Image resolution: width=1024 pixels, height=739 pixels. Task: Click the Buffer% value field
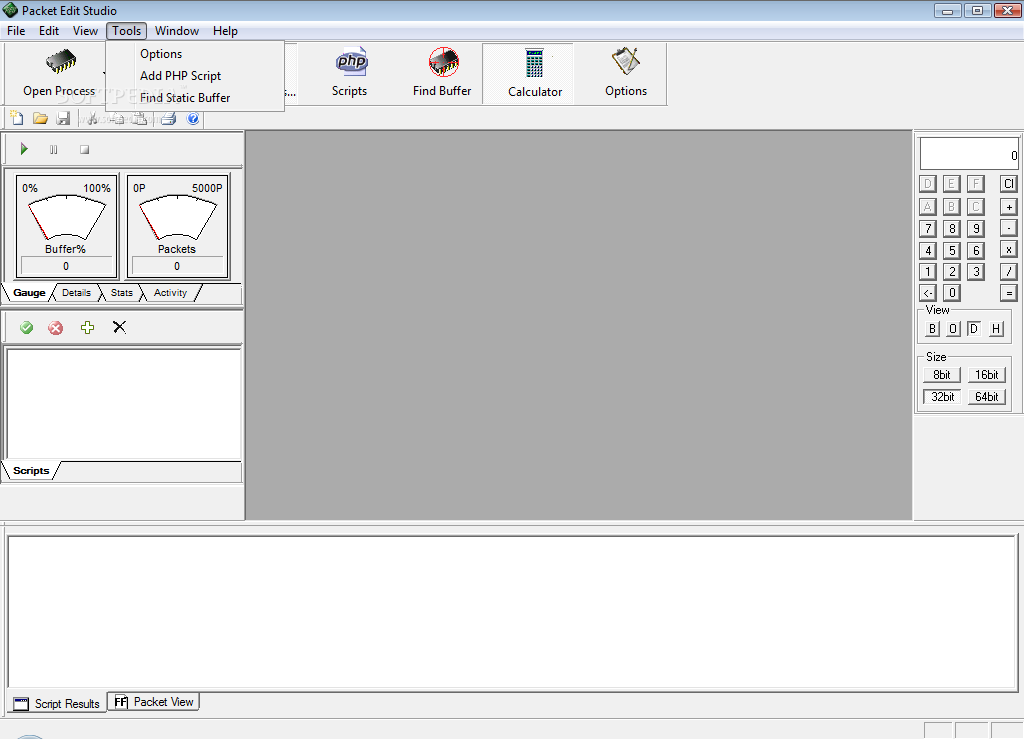[66, 266]
